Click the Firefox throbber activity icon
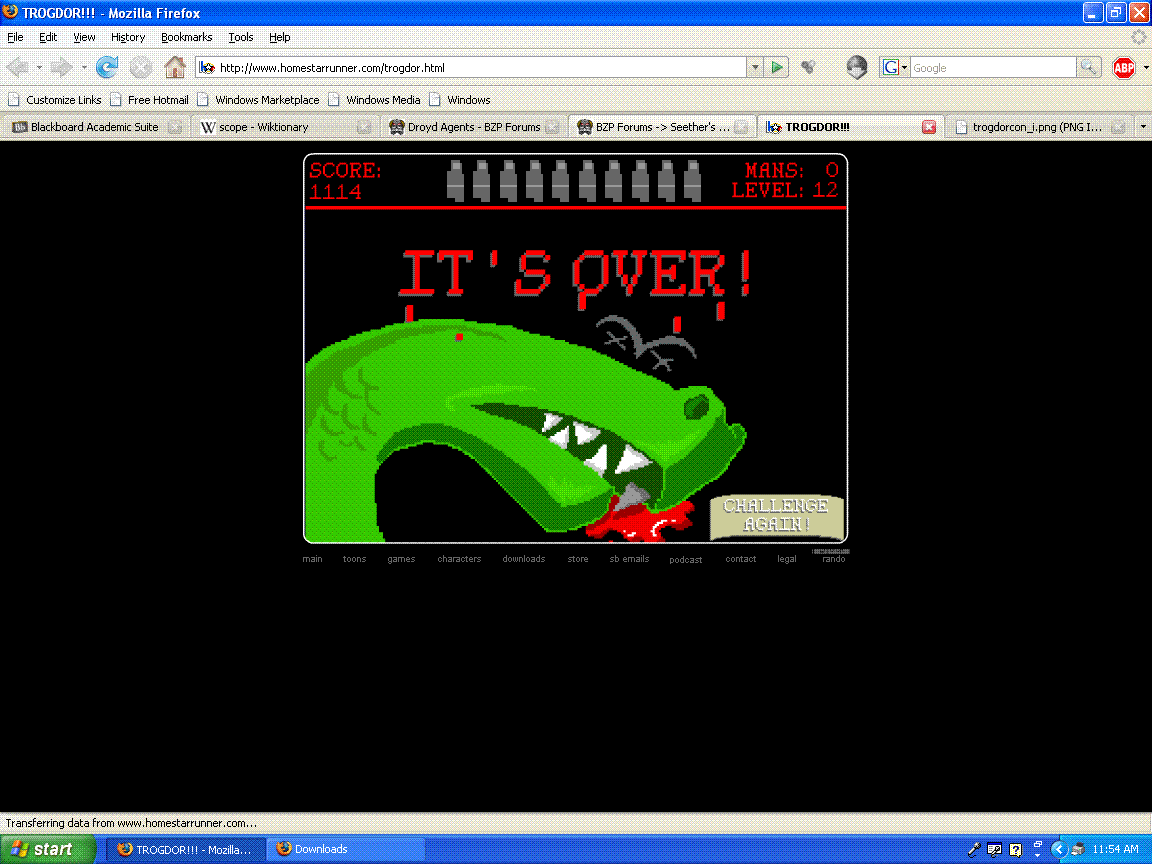This screenshot has height=864, width=1152. point(1139,37)
